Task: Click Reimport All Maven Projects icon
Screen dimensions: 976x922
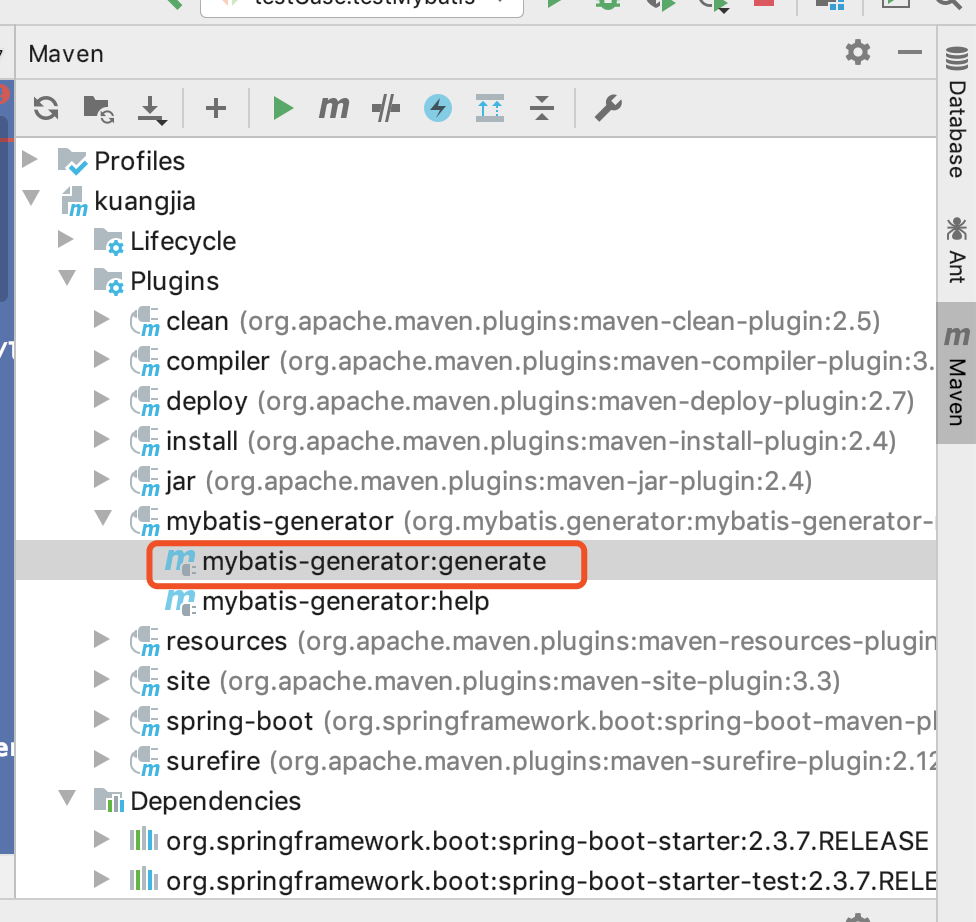Action: 46,108
